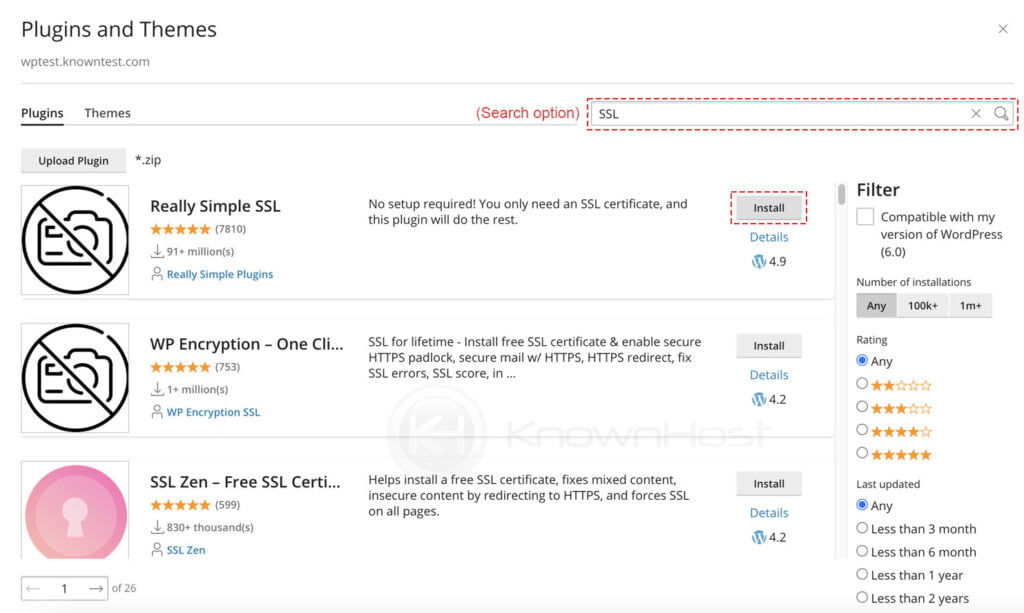Click the Really Simple SSL plugin title
1024x613 pixels.
216,206
